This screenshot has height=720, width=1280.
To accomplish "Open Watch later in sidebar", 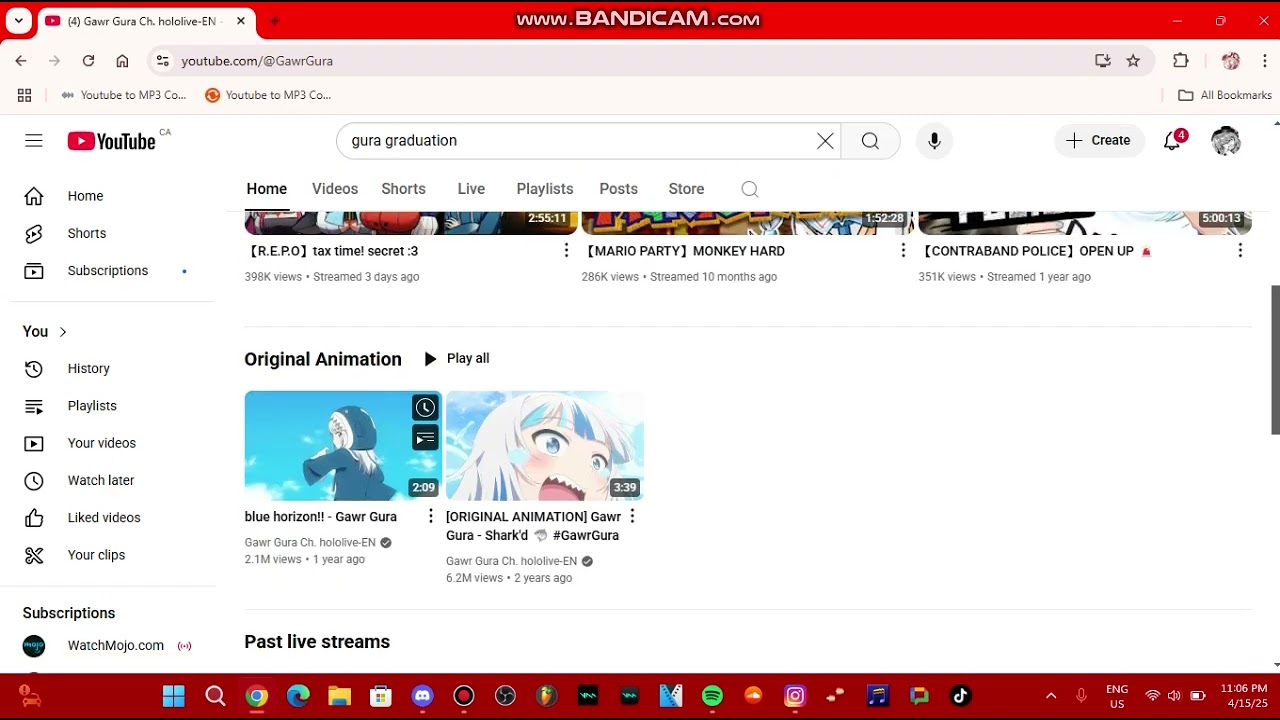I will [108, 481].
